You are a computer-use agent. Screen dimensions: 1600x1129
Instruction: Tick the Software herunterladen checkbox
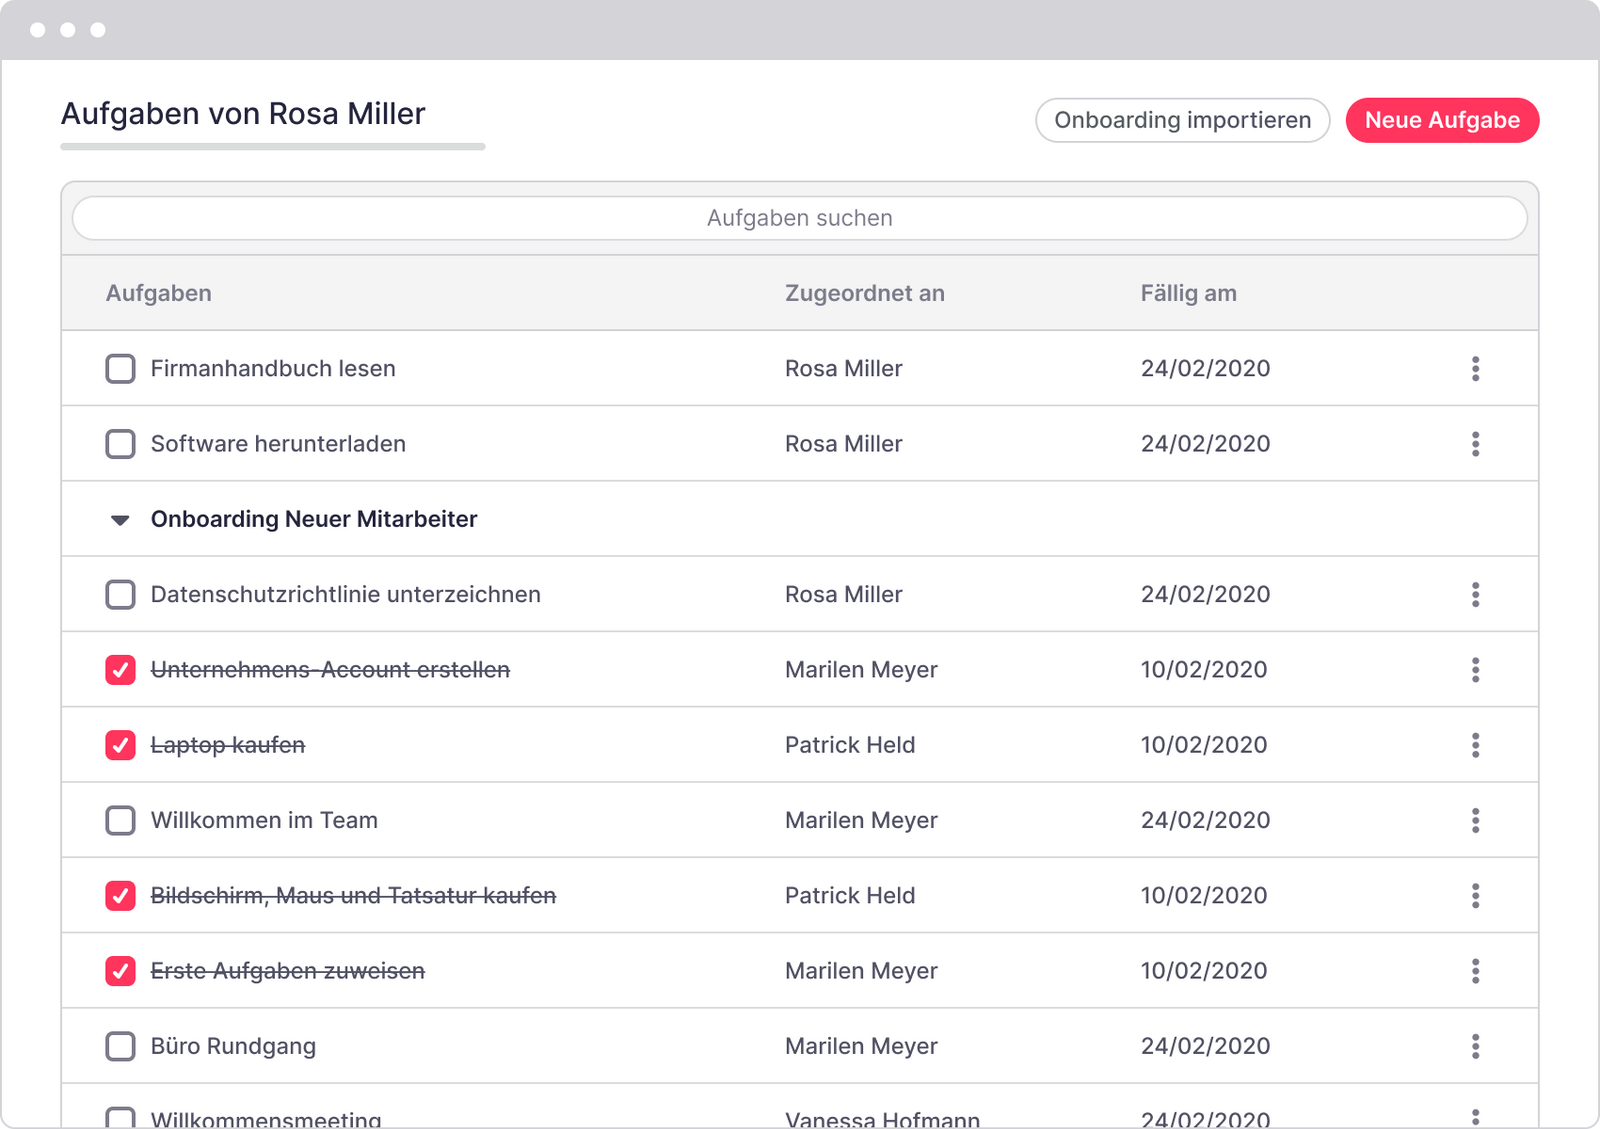click(121, 444)
